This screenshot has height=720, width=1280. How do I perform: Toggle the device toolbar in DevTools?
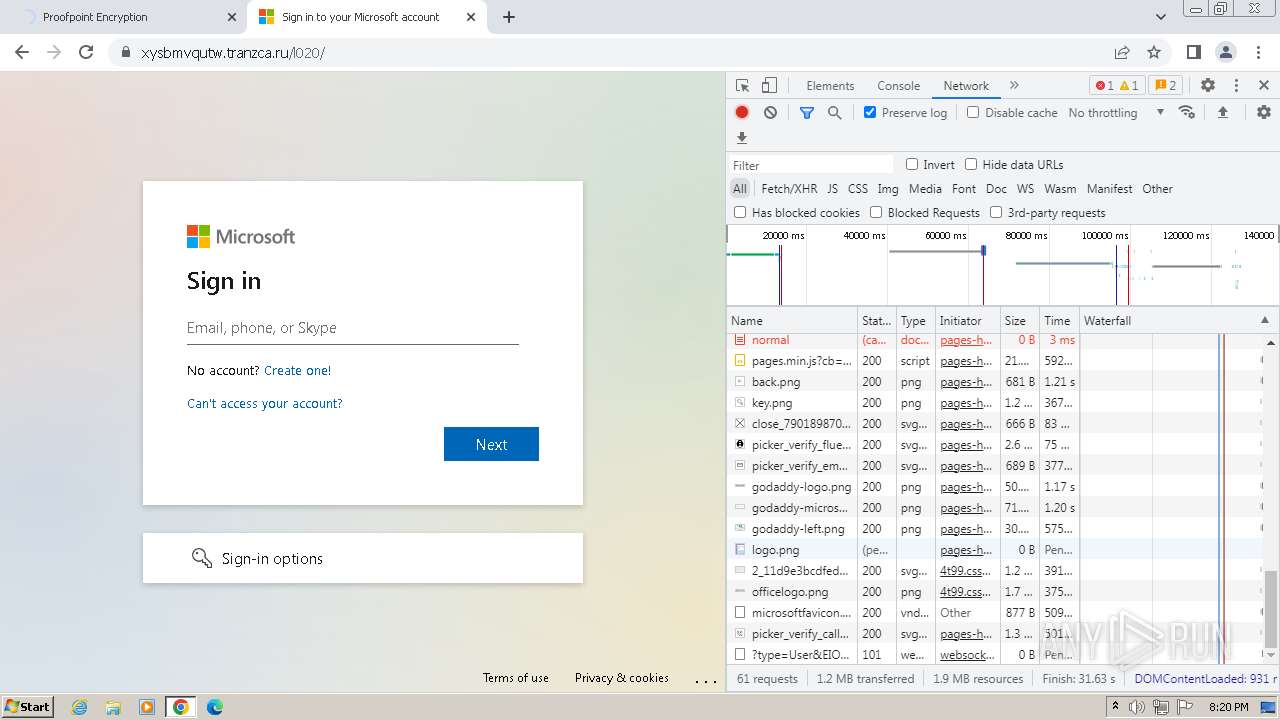click(769, 86)
